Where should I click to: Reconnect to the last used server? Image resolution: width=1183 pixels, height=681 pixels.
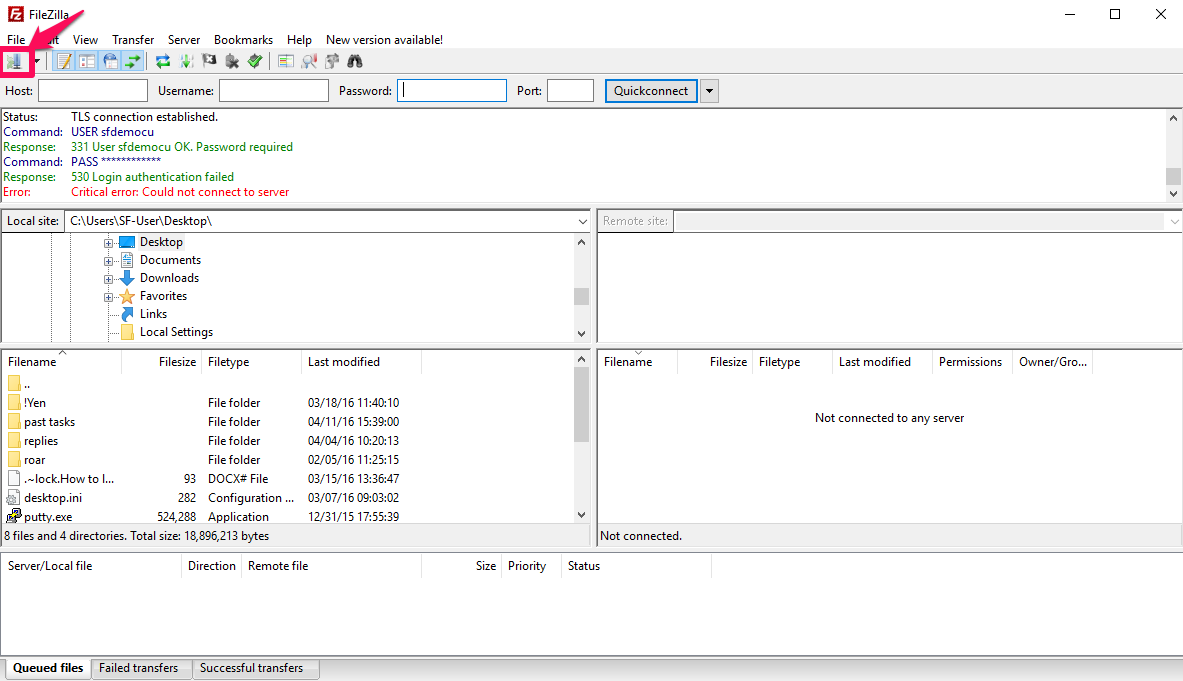tap(255, 61)
